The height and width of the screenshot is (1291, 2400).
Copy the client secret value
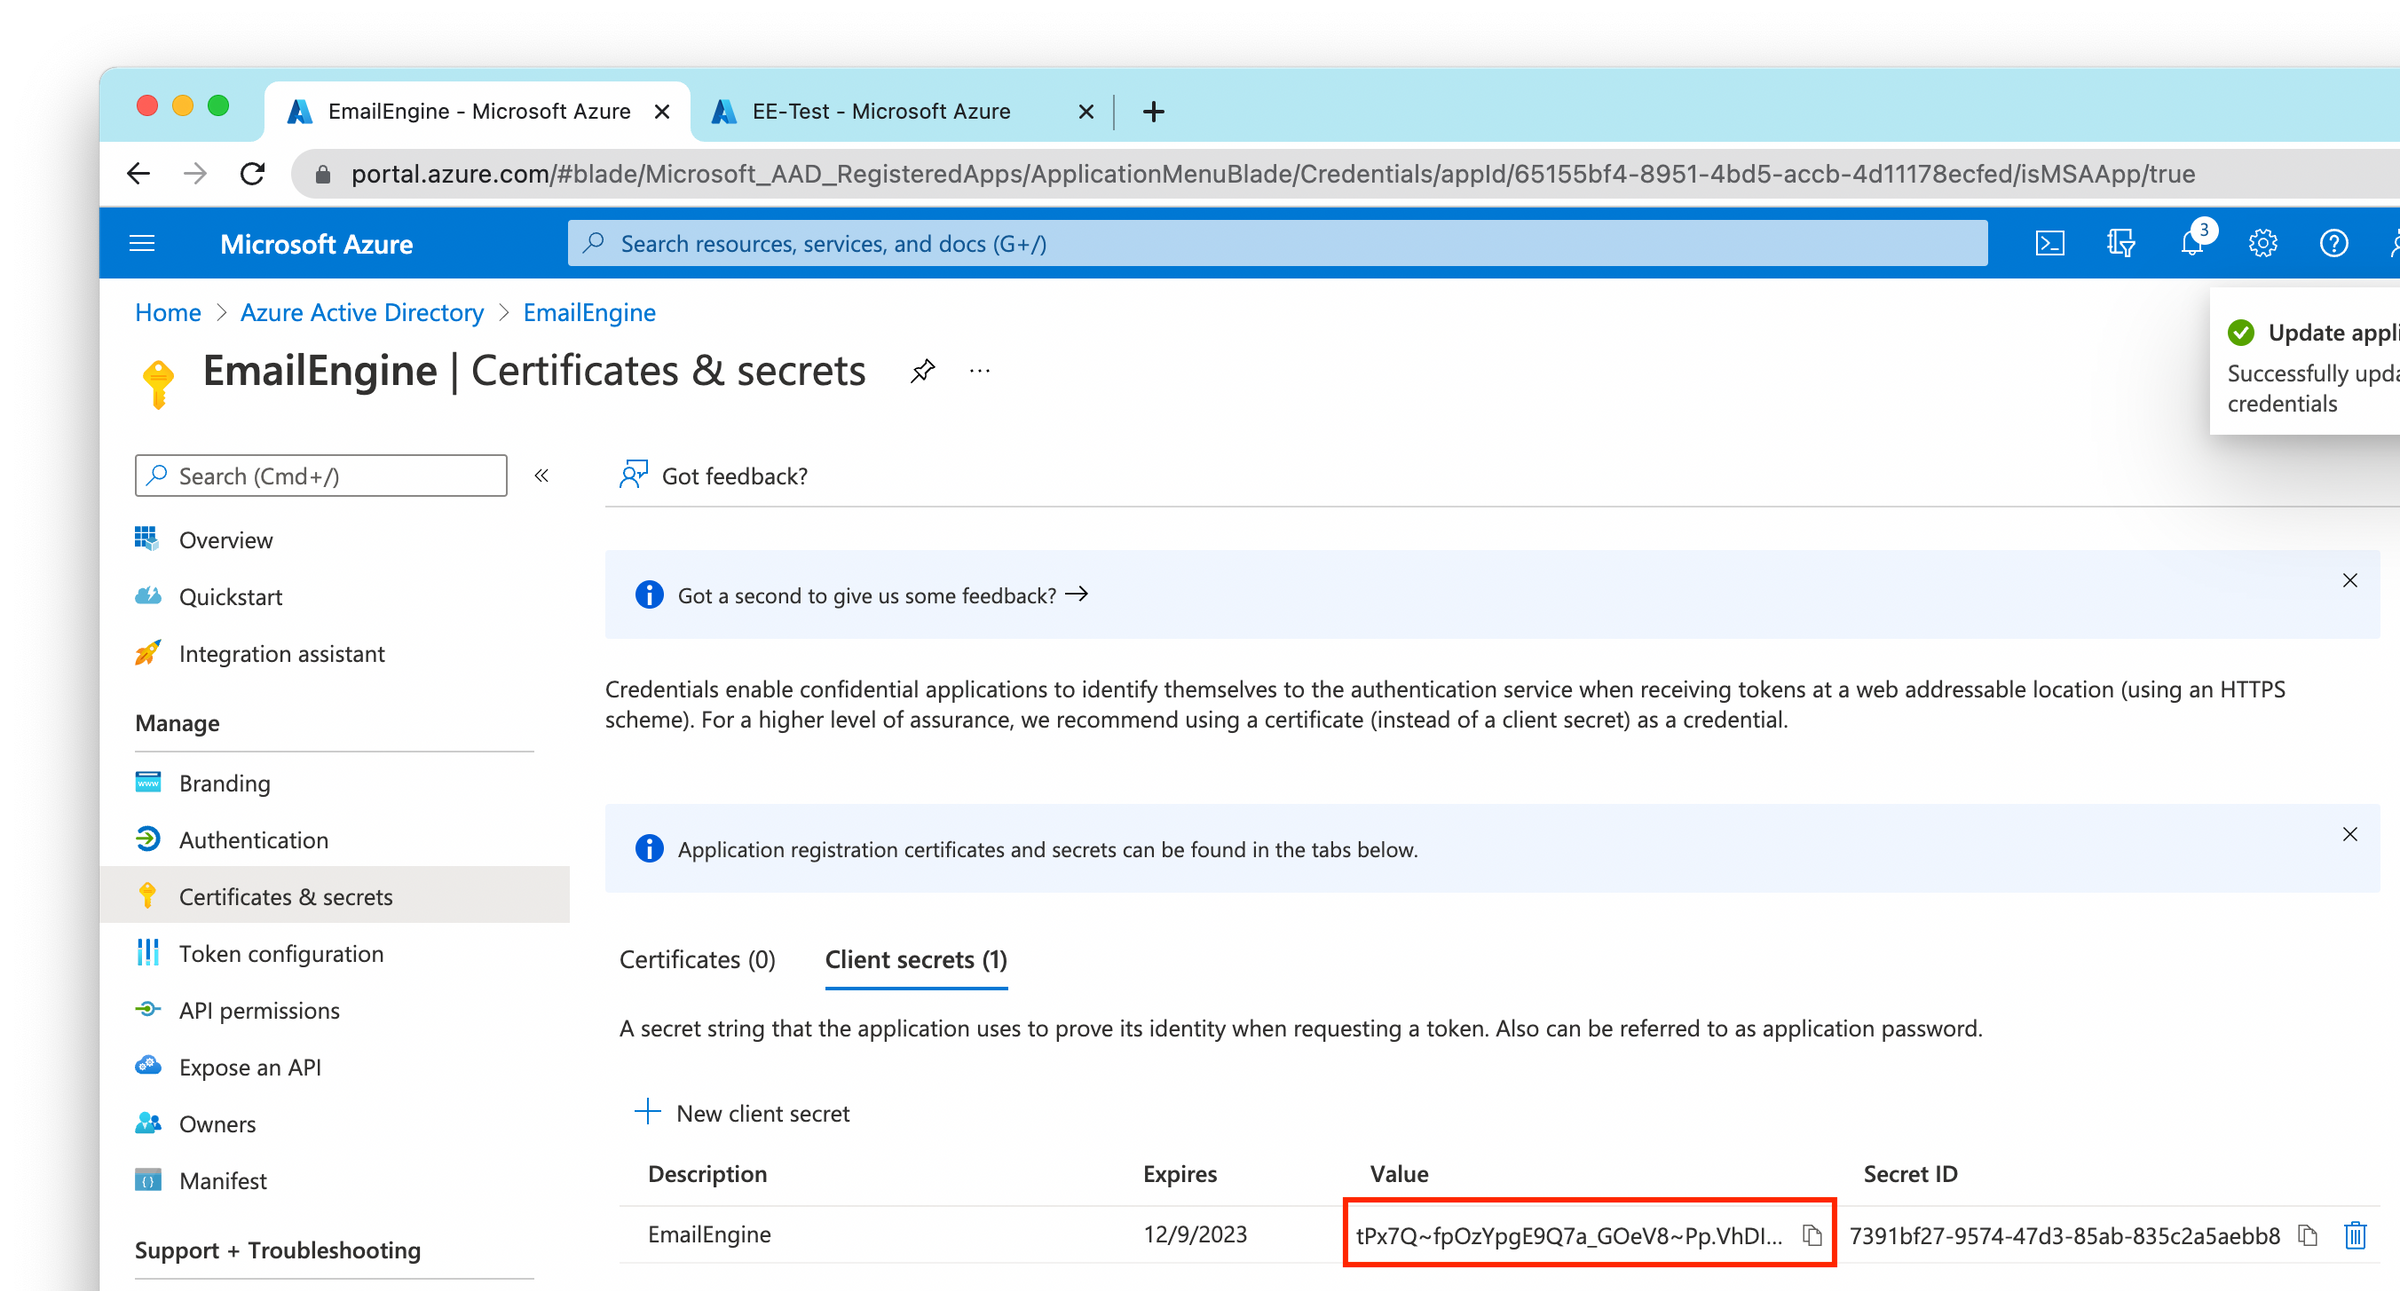(1812, 1234)
